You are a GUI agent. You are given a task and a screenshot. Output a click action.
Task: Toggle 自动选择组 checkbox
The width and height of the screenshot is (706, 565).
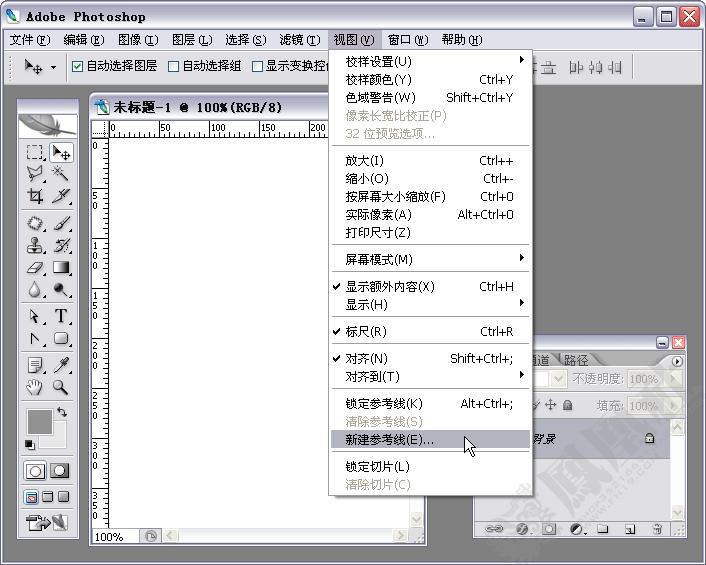click(x=173, y=67)
